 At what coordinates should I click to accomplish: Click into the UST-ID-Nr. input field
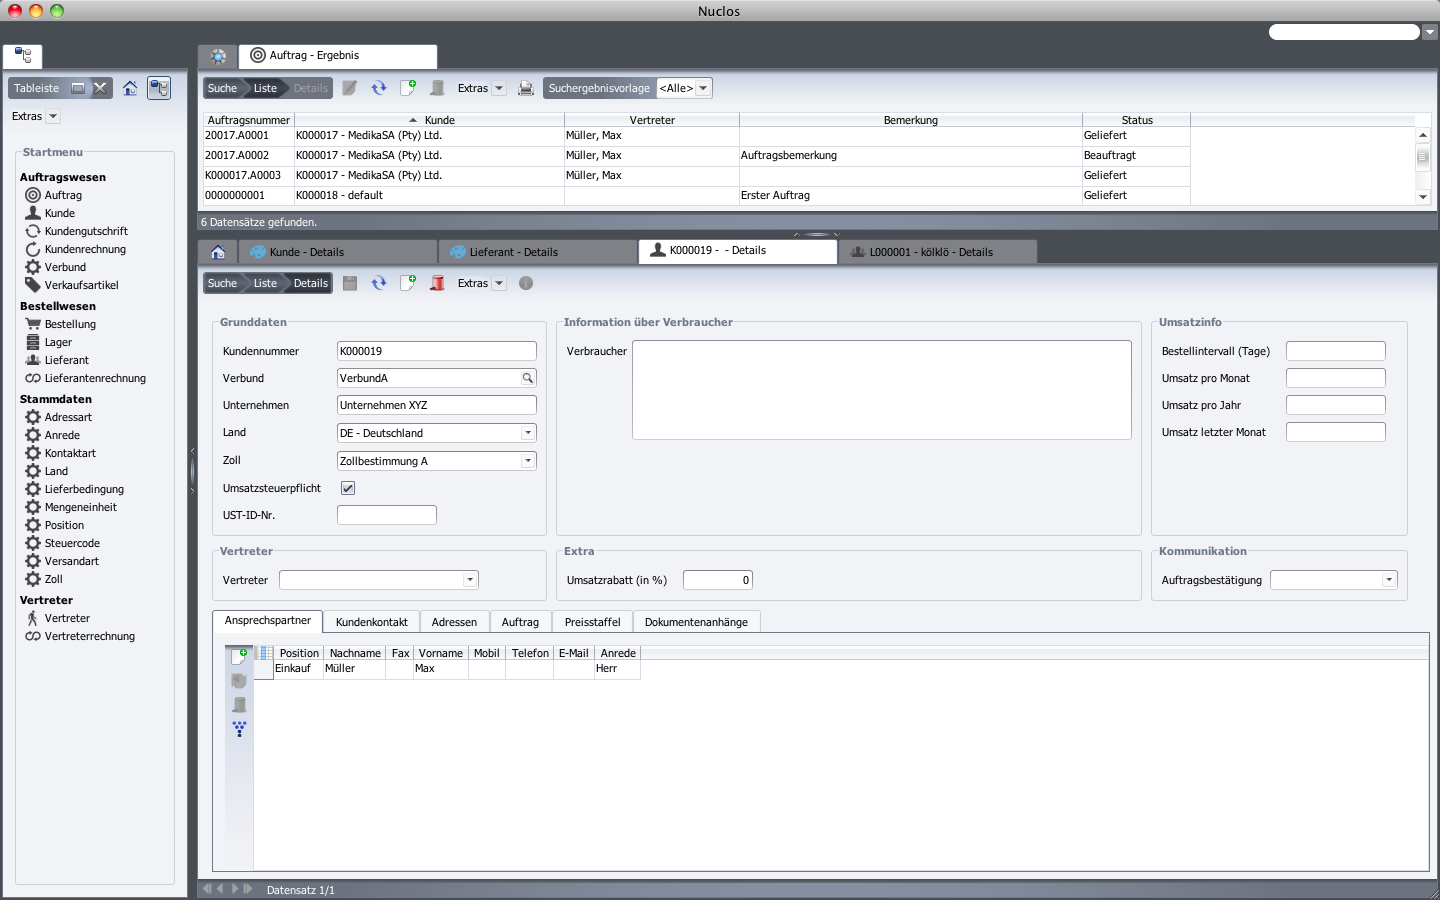pyautogui.click(x=386, y=514)
